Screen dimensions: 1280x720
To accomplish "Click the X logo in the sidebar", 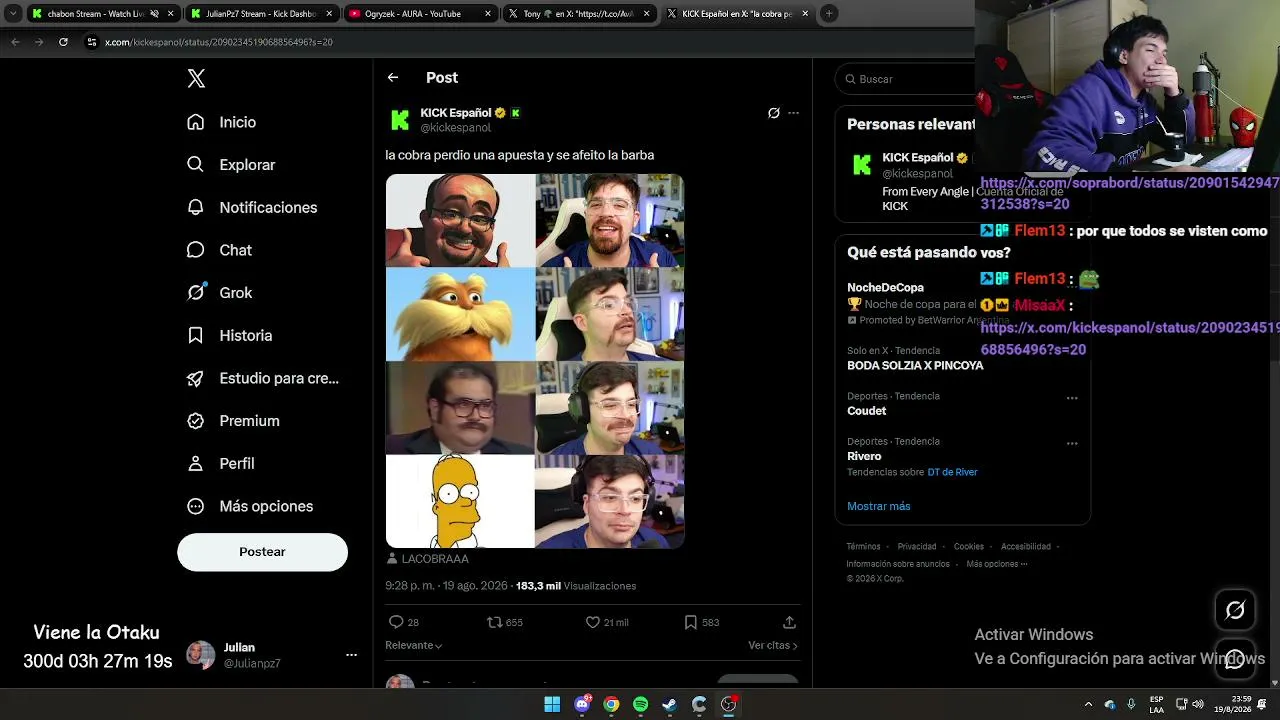I will pos(196,79).
